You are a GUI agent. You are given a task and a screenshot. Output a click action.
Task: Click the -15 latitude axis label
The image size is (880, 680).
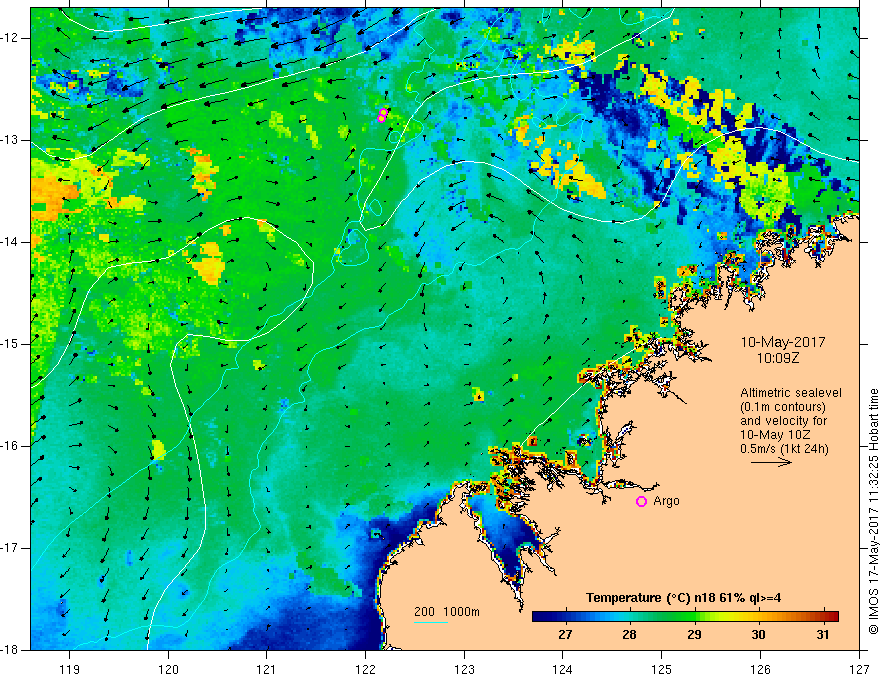point(10,344)
